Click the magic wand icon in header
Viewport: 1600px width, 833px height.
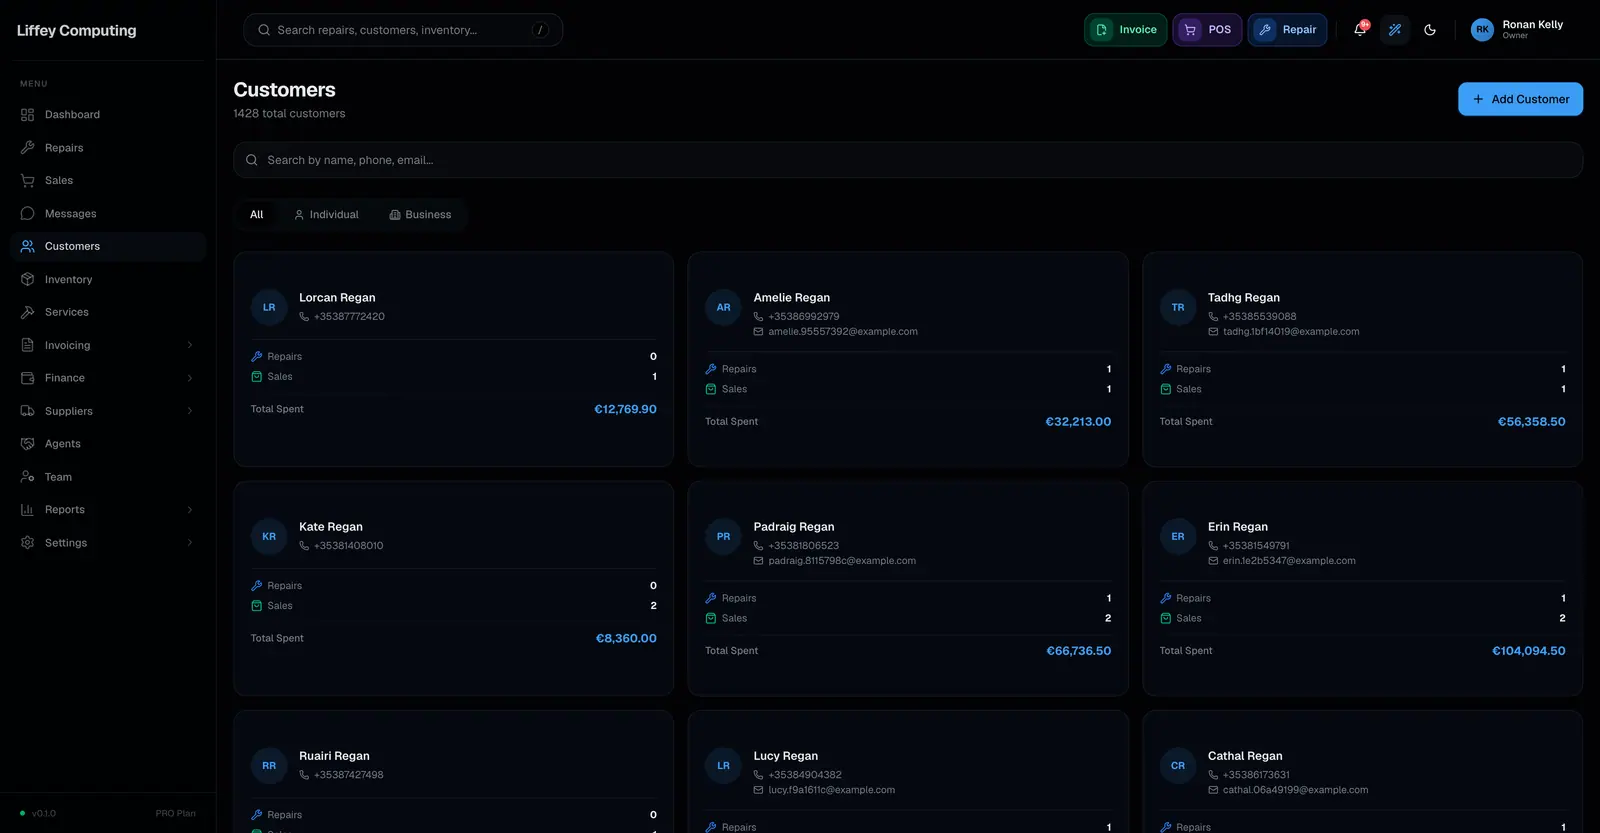pos(1395,30)
